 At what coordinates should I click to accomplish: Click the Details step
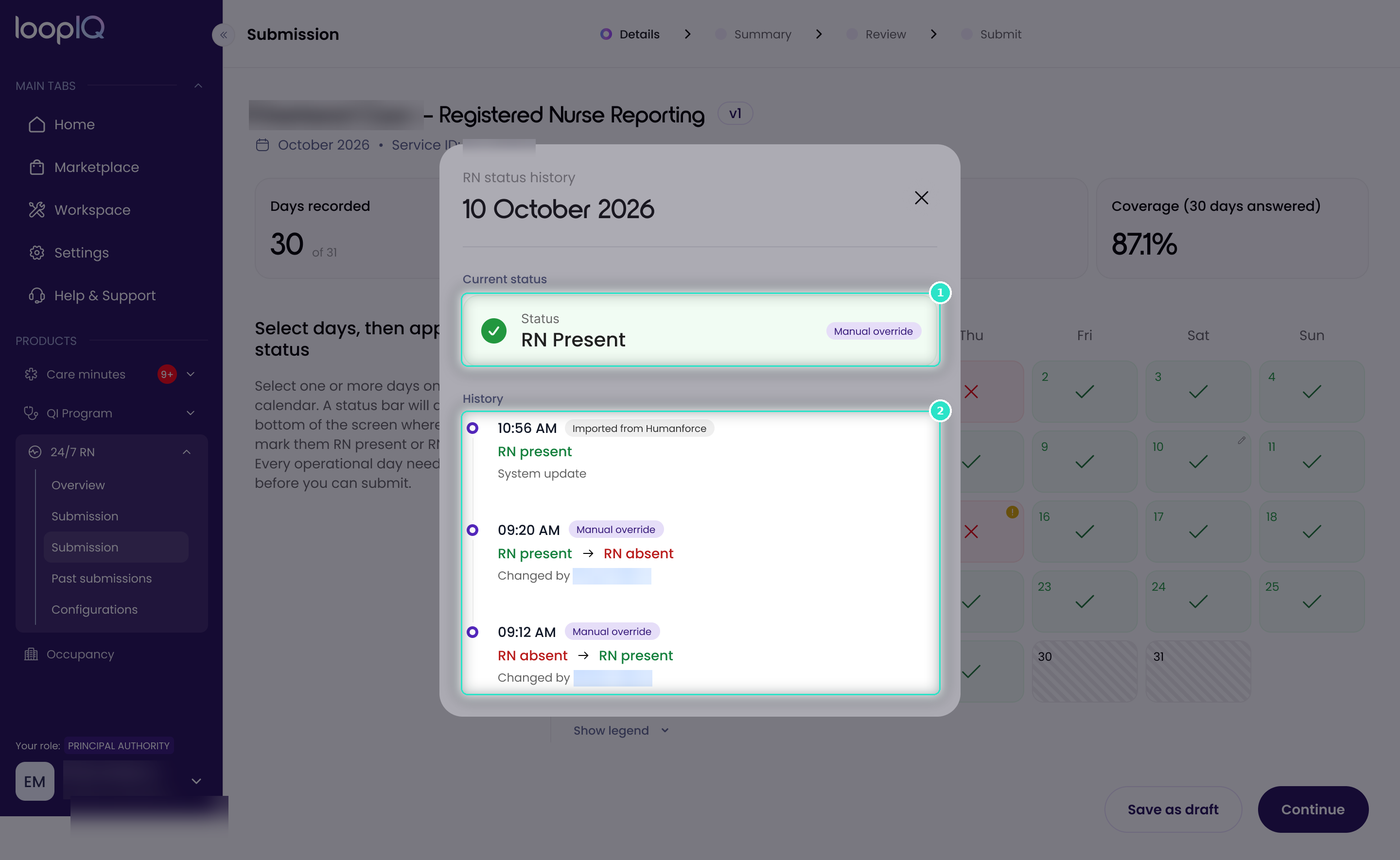click(630, 34)
